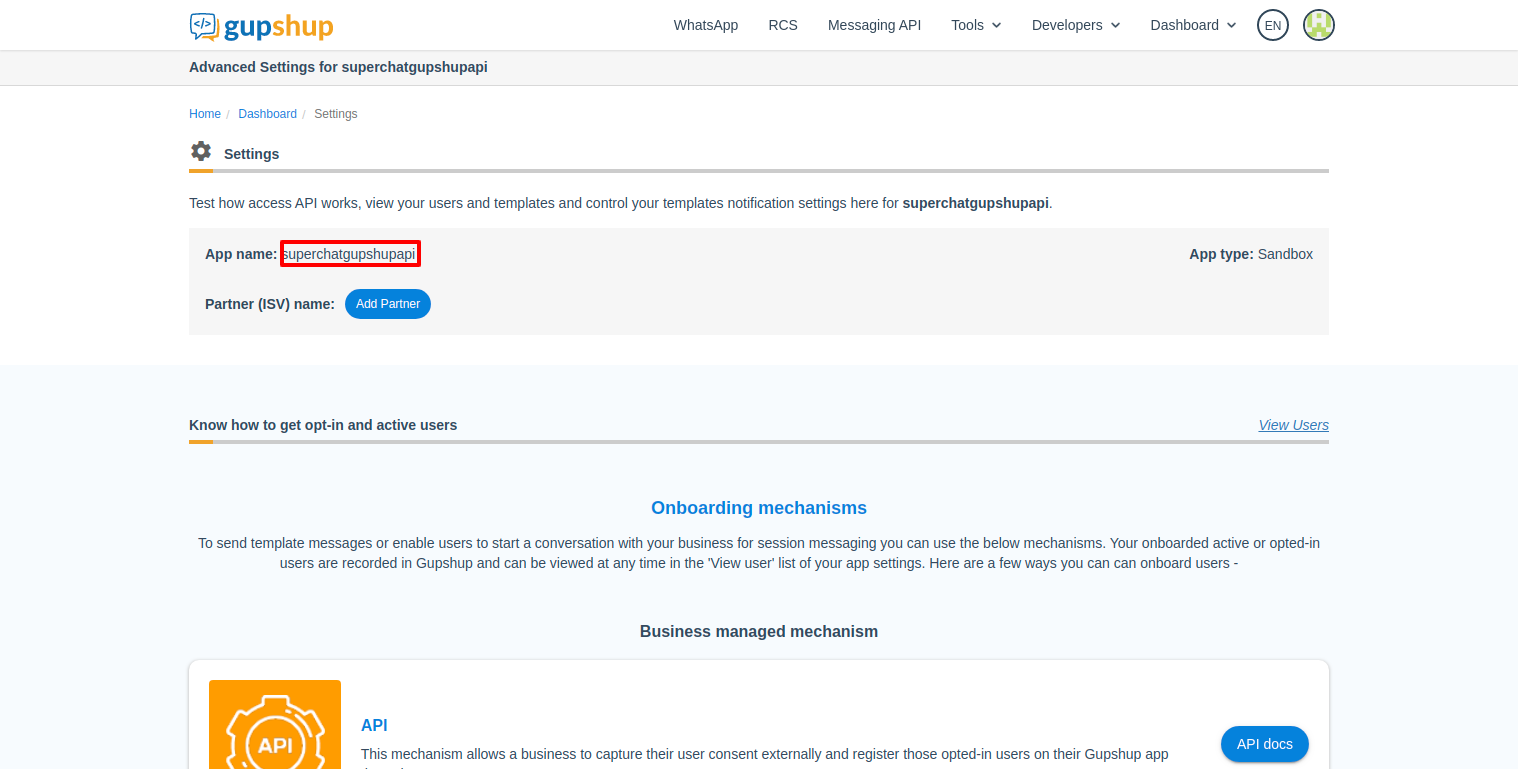This screenshot has width=1518, height=769.
Task: Go to Home breadcrumb link
Action: click(x=205, y=114)
